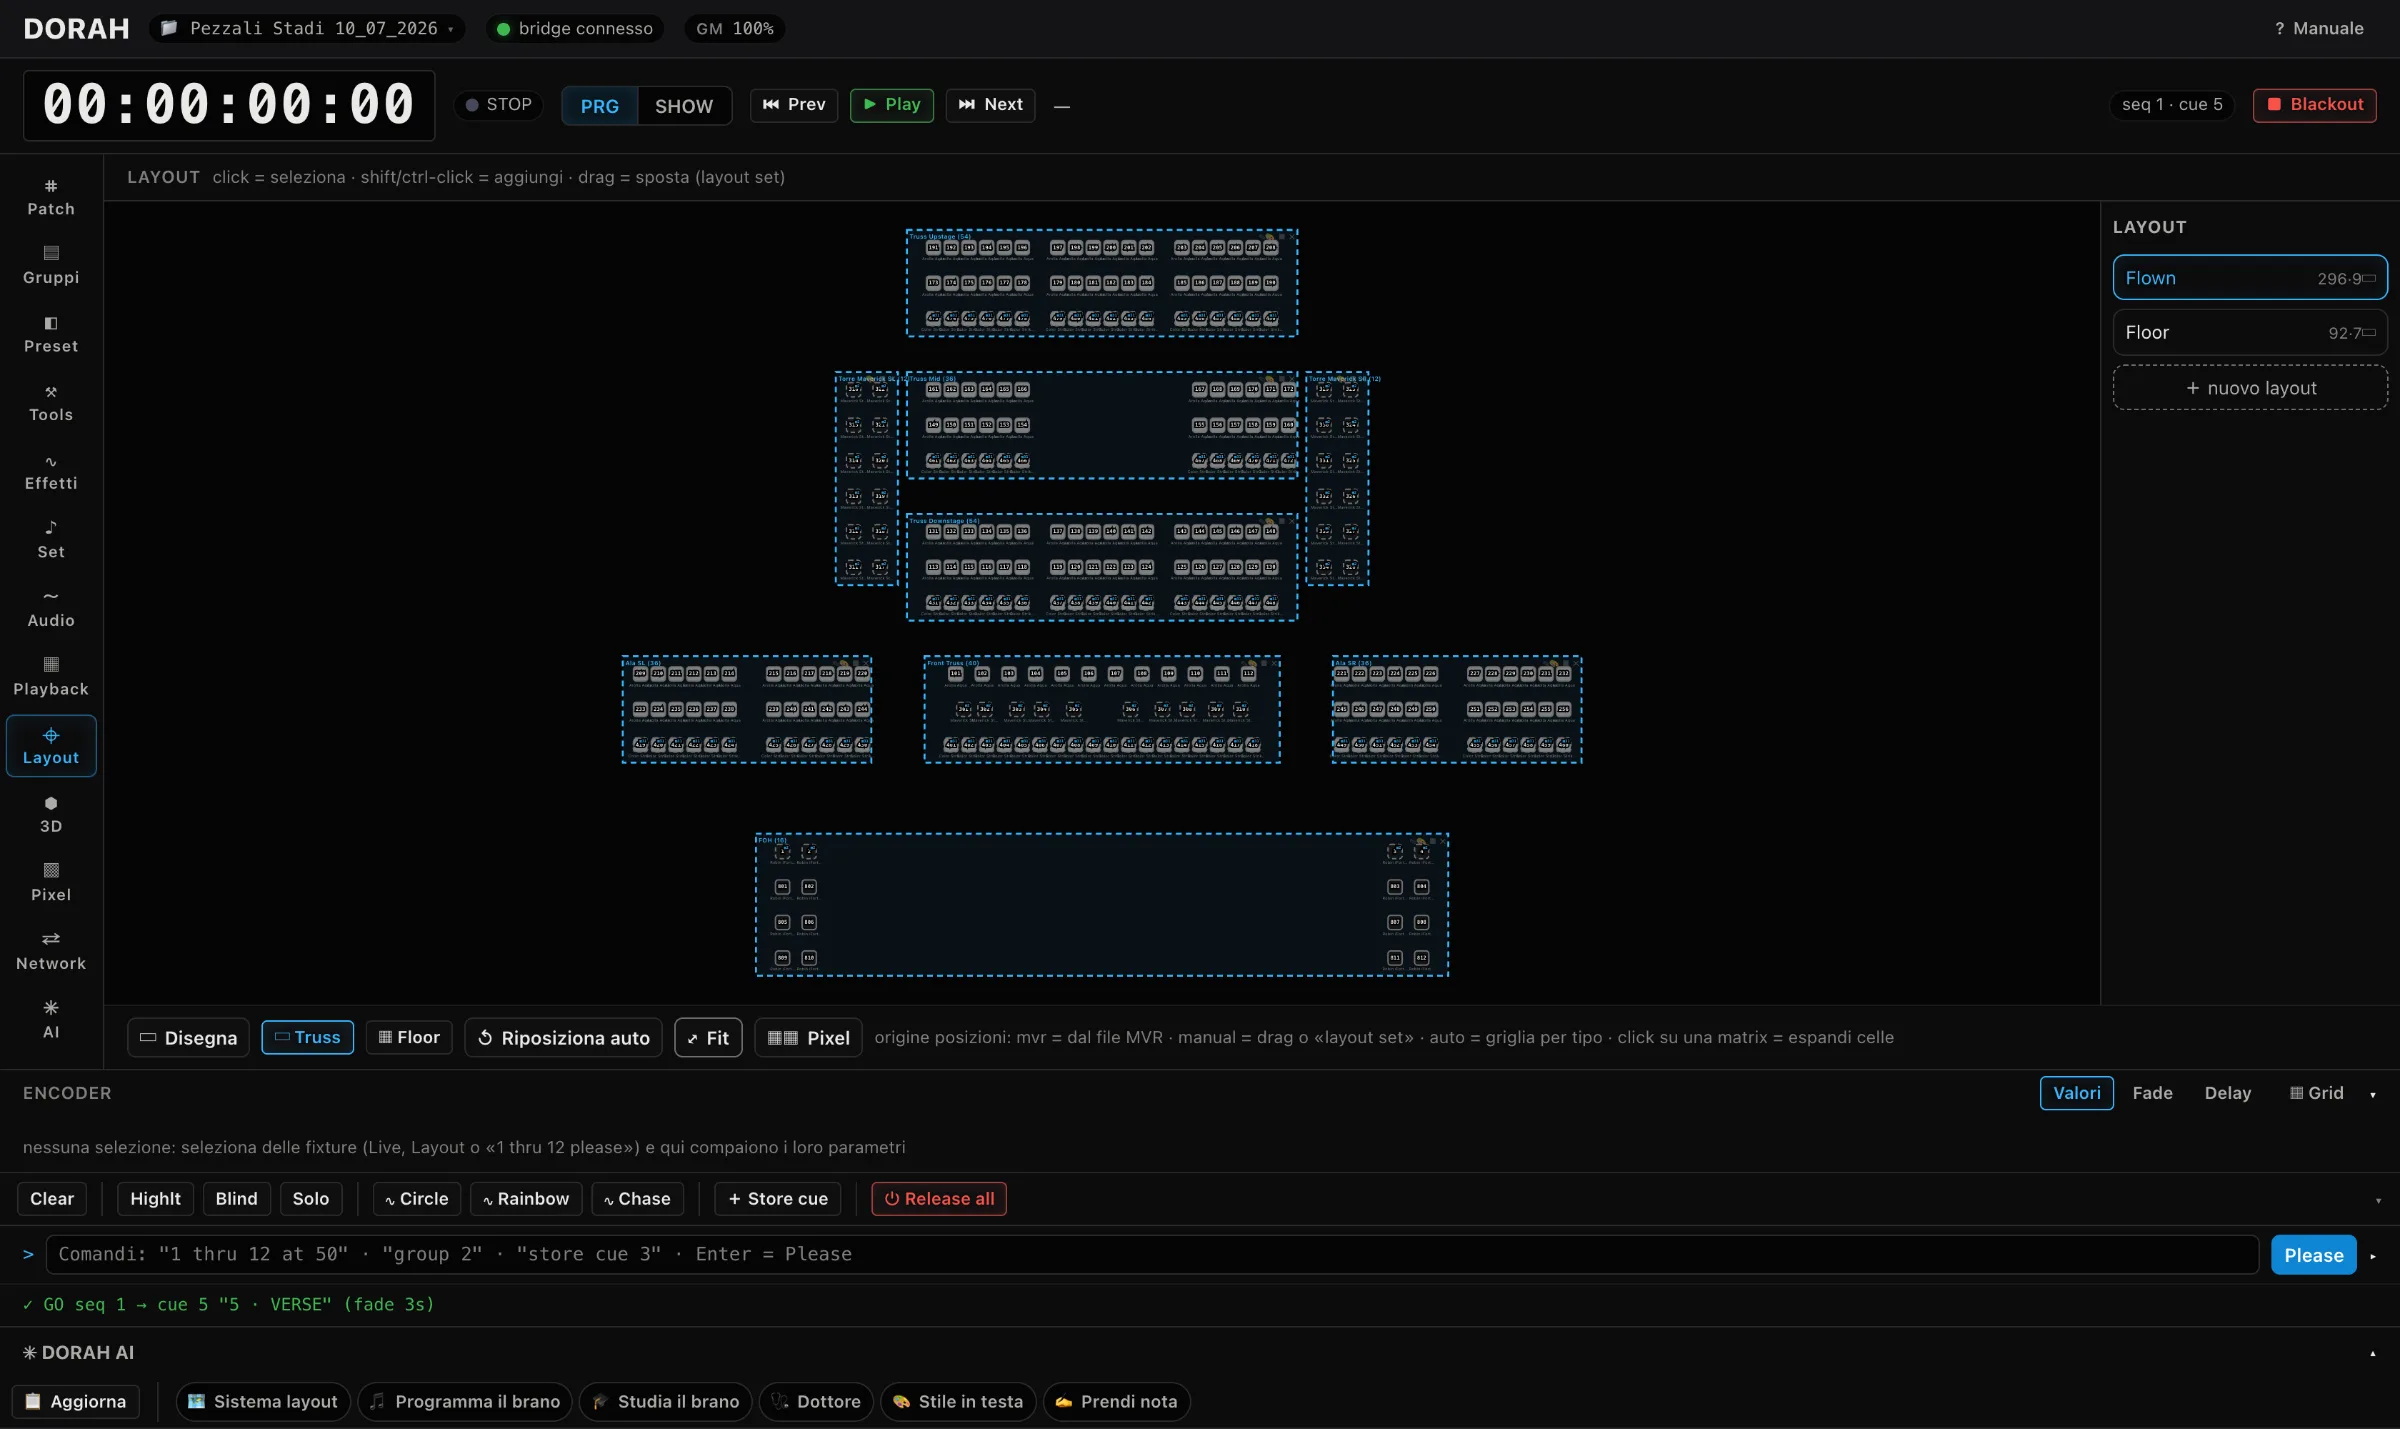Click the Play button
This screenshot has width=2400, height=1429.
892,105
